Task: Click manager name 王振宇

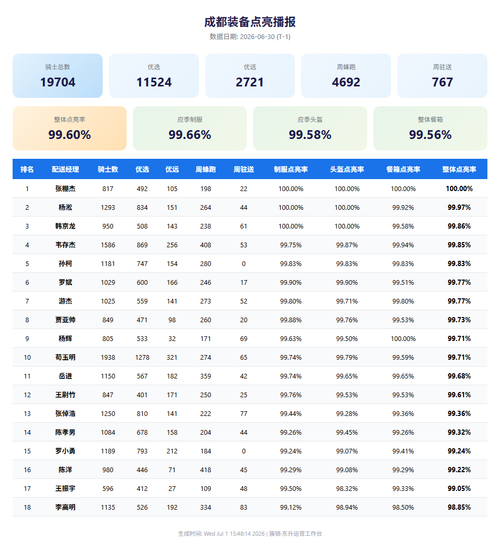Action: pyautogui.click(x=65, y=489)
